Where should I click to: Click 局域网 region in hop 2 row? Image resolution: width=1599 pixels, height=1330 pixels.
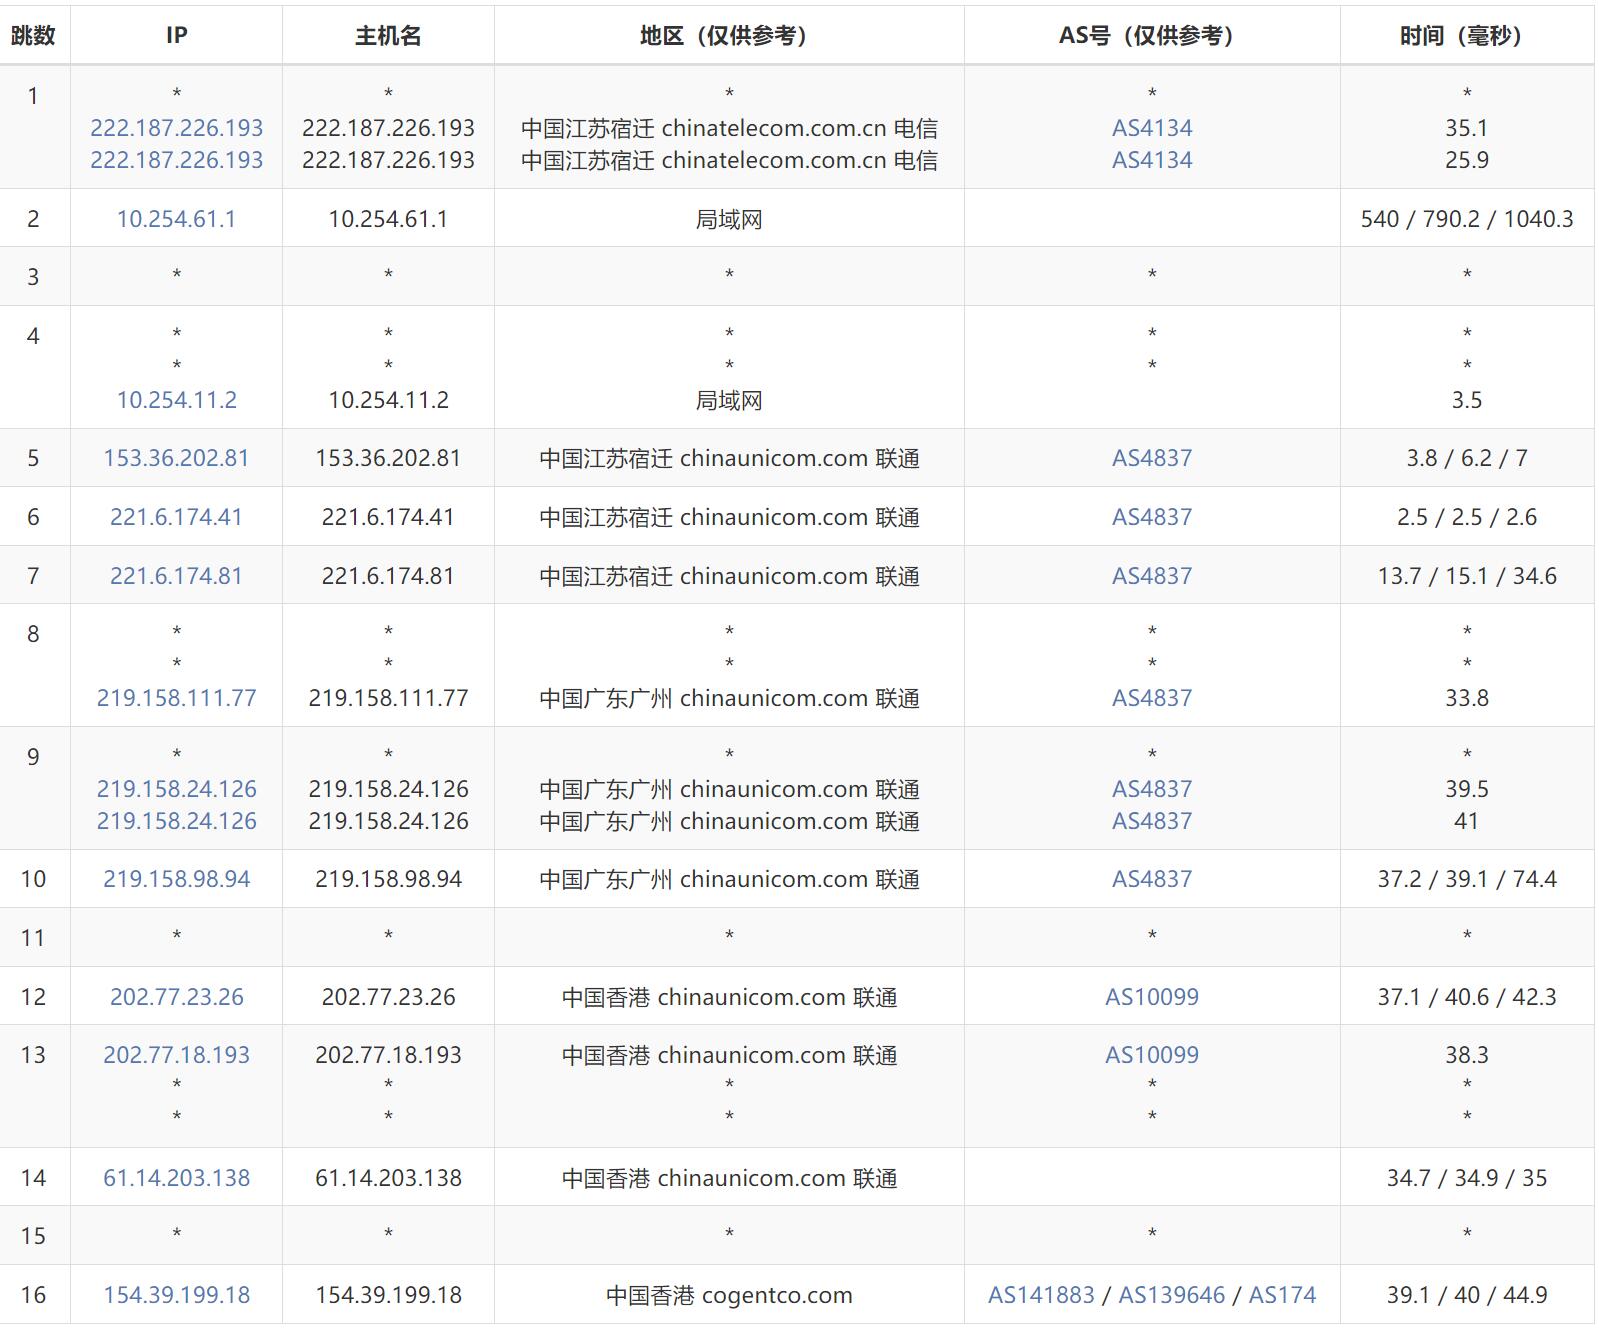point(729,219)
